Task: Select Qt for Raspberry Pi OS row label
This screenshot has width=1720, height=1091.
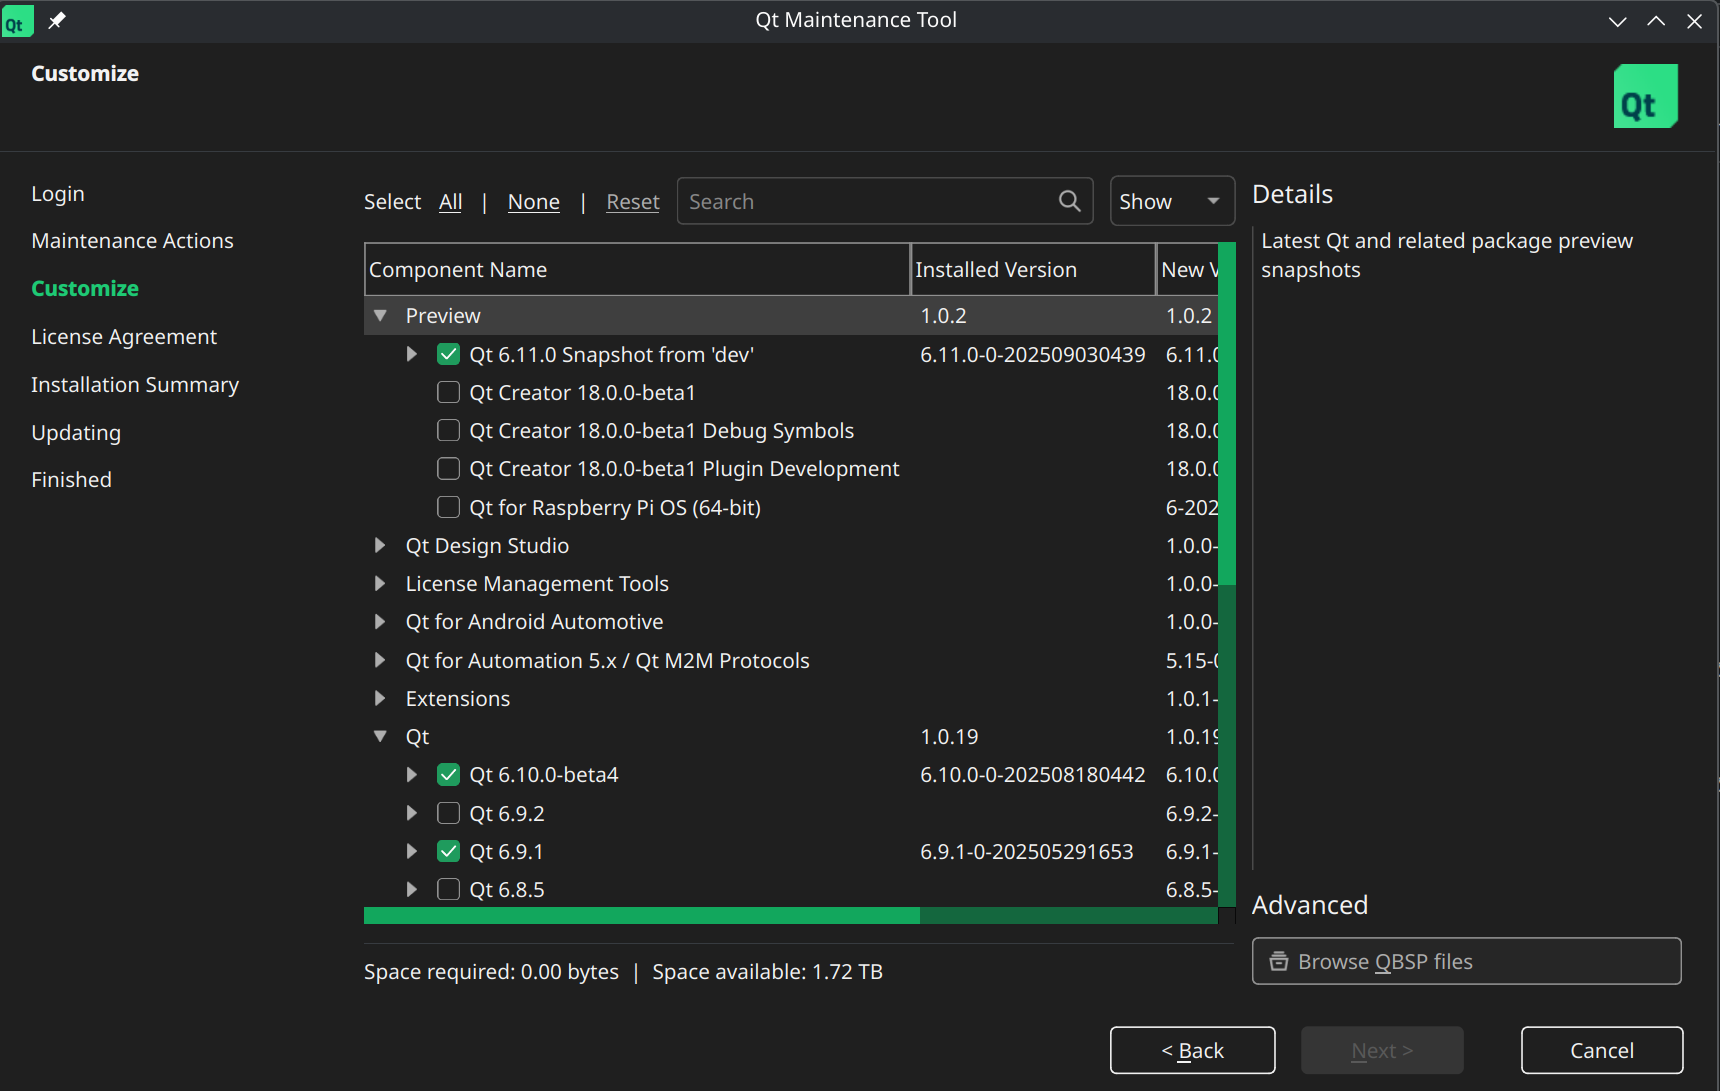Action: (x=615, y=507)
